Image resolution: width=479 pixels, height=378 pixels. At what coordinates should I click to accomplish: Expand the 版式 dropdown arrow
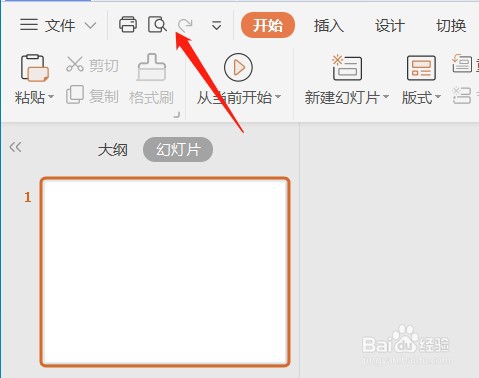click(438, 97)
